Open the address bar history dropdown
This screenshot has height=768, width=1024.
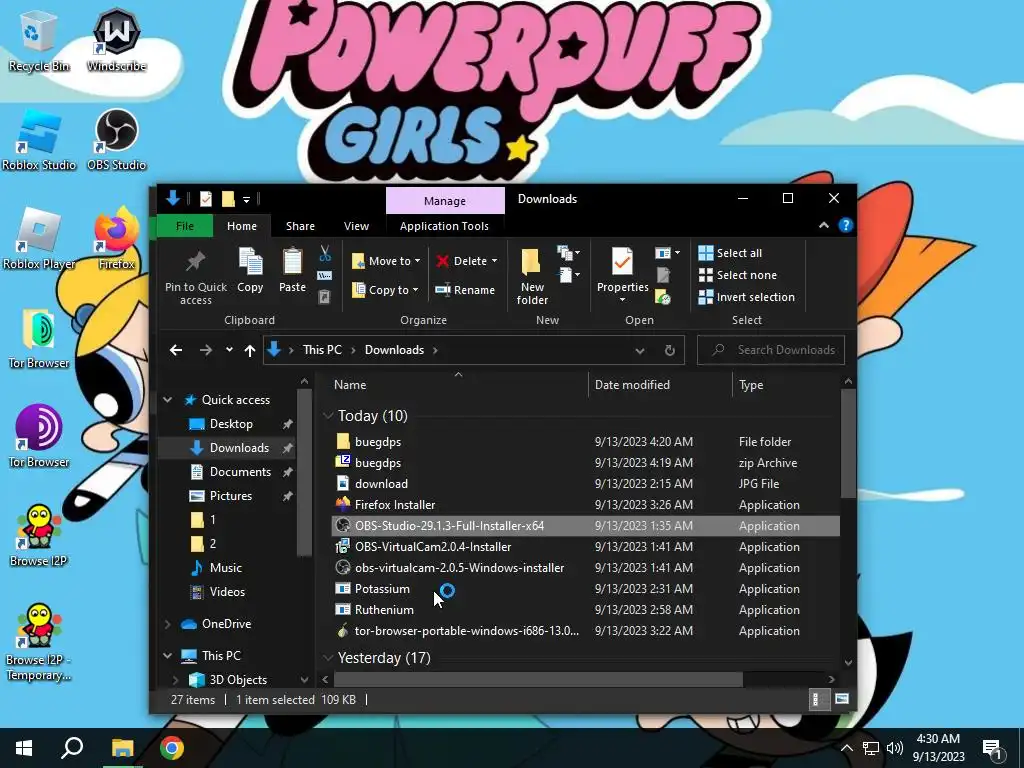click(x=640, y=351)
